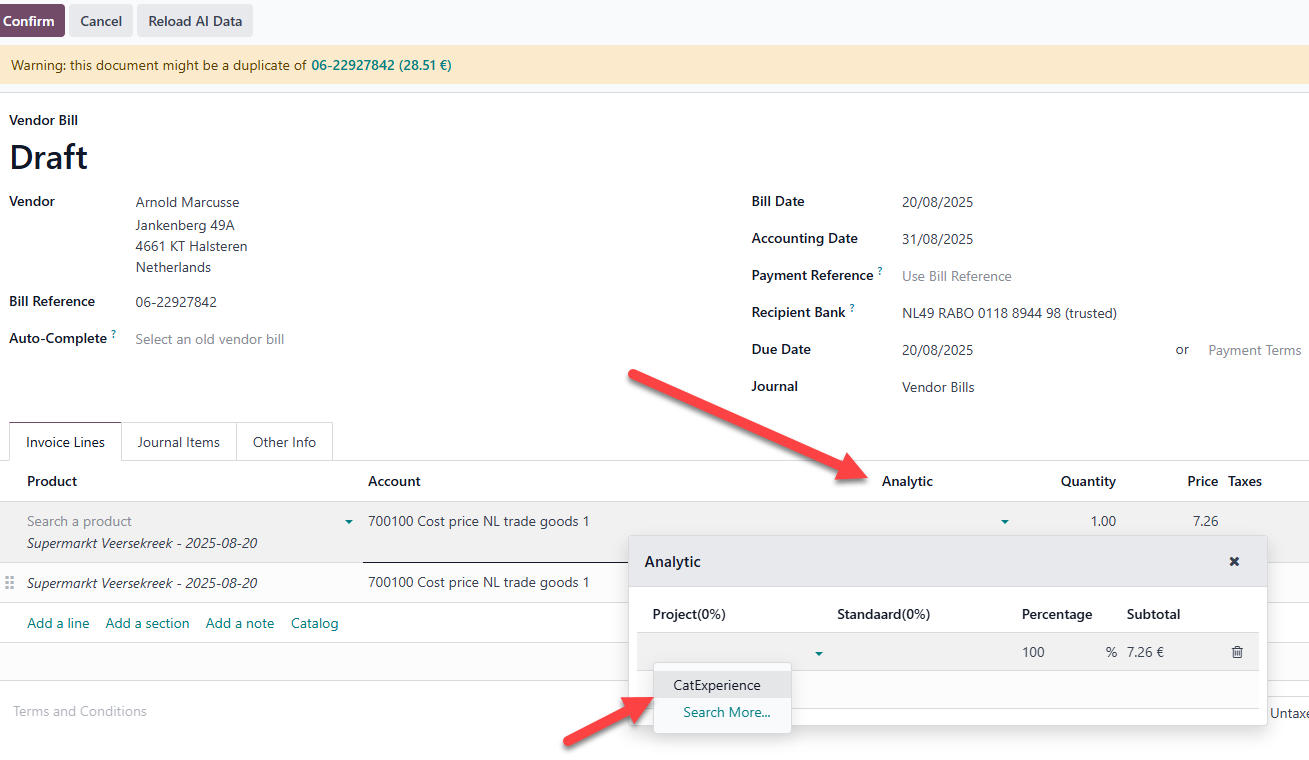The image size is (1309, 760).
Task: Expand the Product search dropdown arrow
Action: (x=348, y=522)
